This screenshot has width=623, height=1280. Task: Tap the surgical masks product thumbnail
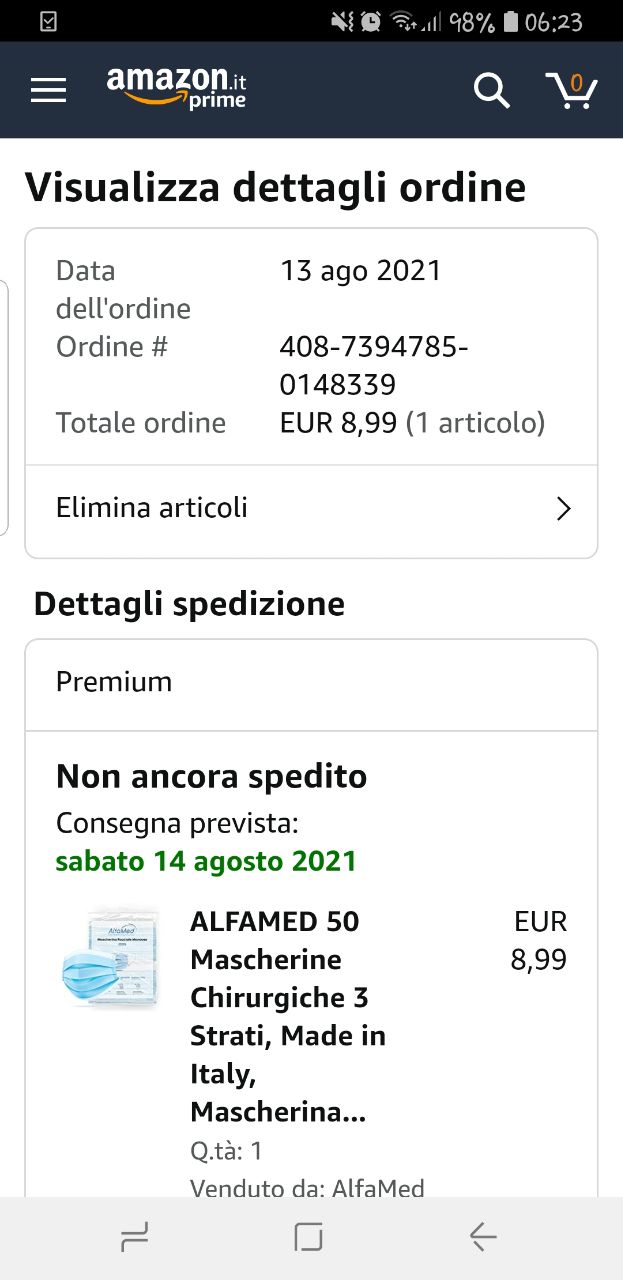click(110, 958)
